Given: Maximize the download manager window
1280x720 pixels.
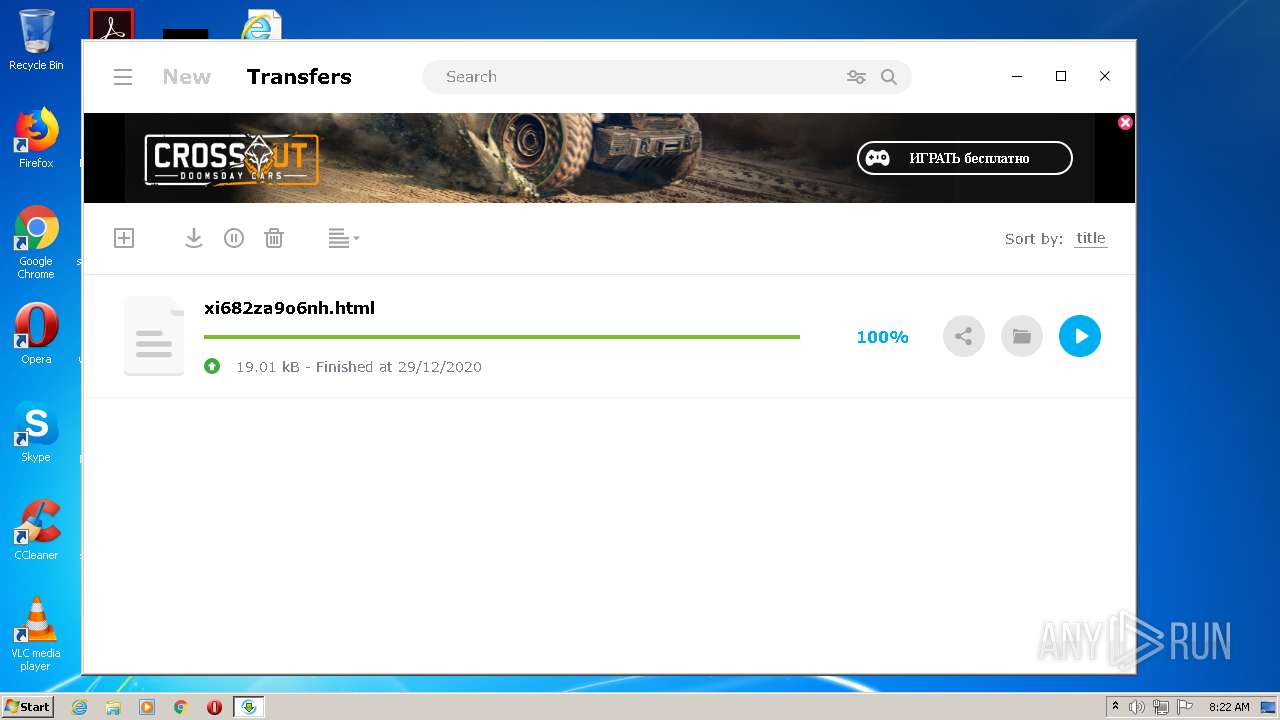Looking at the screenshot, I should pos(1061,76).
